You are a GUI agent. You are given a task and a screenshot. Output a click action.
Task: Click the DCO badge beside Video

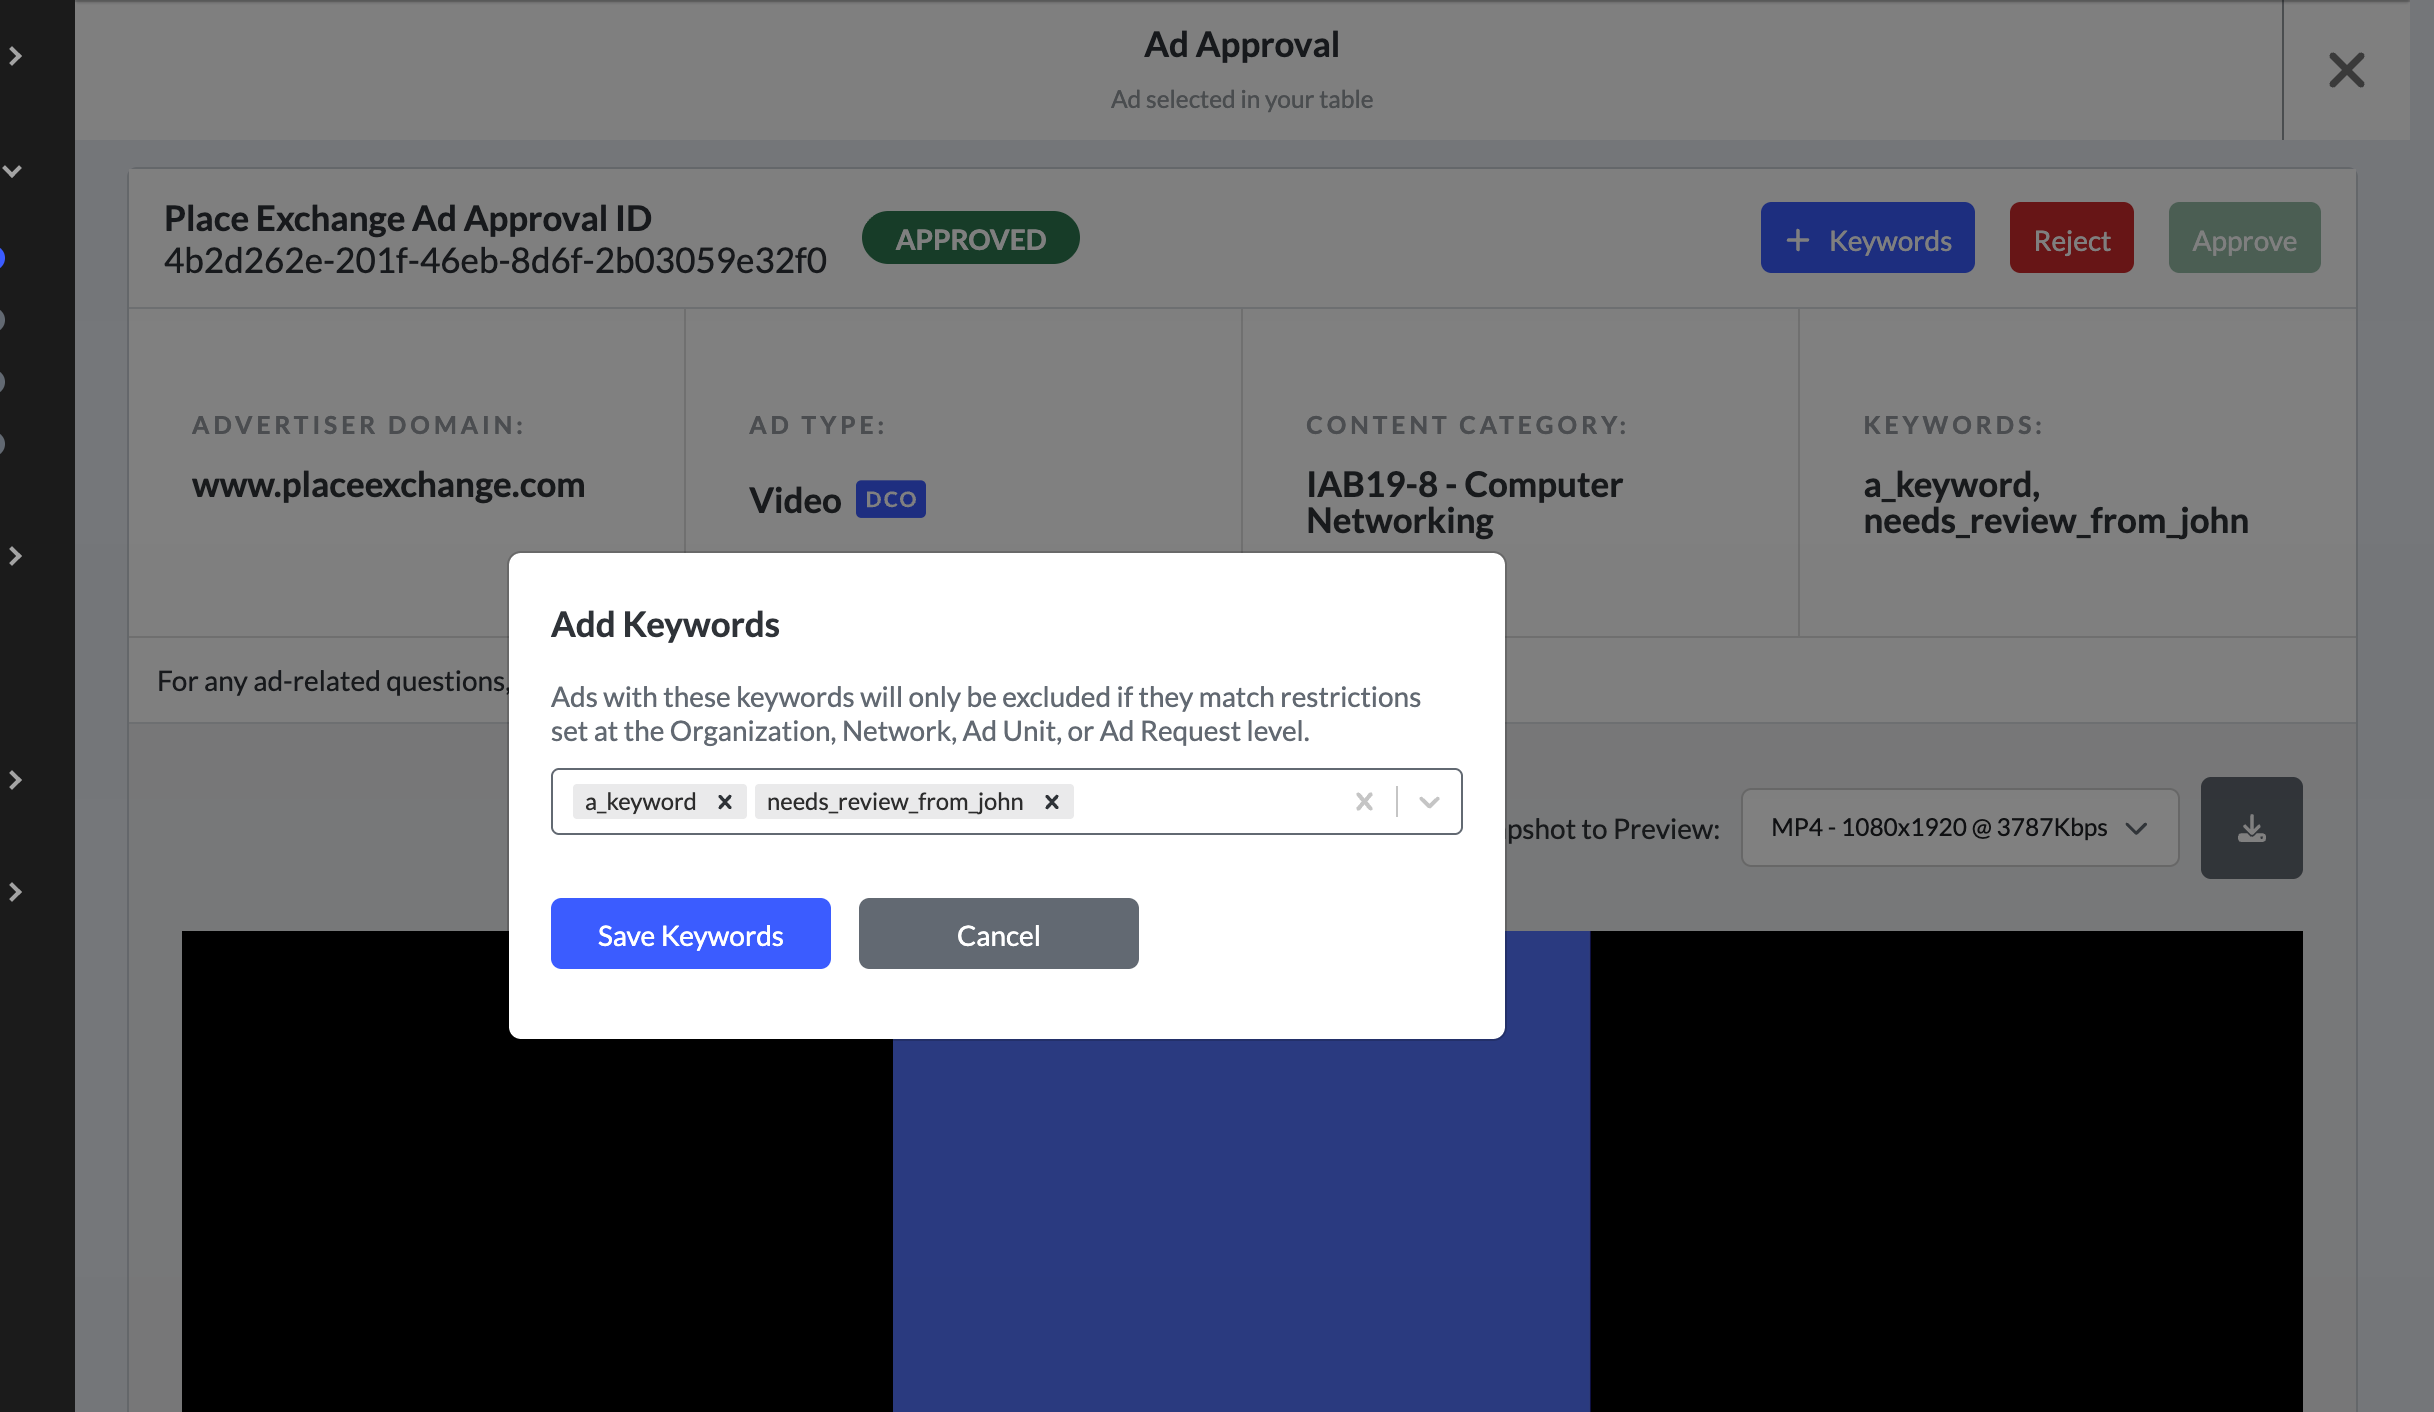click(x=890, y=499)
